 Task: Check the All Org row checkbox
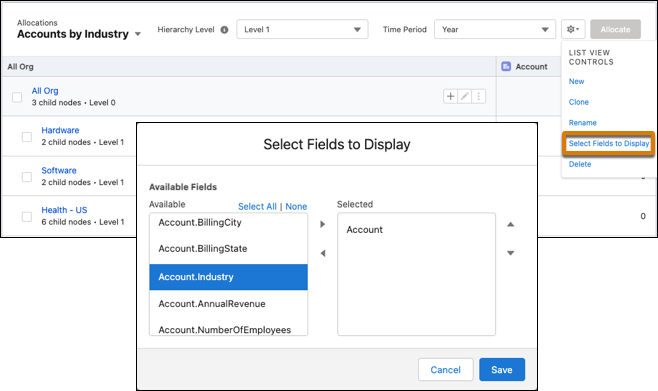point(17,97)
